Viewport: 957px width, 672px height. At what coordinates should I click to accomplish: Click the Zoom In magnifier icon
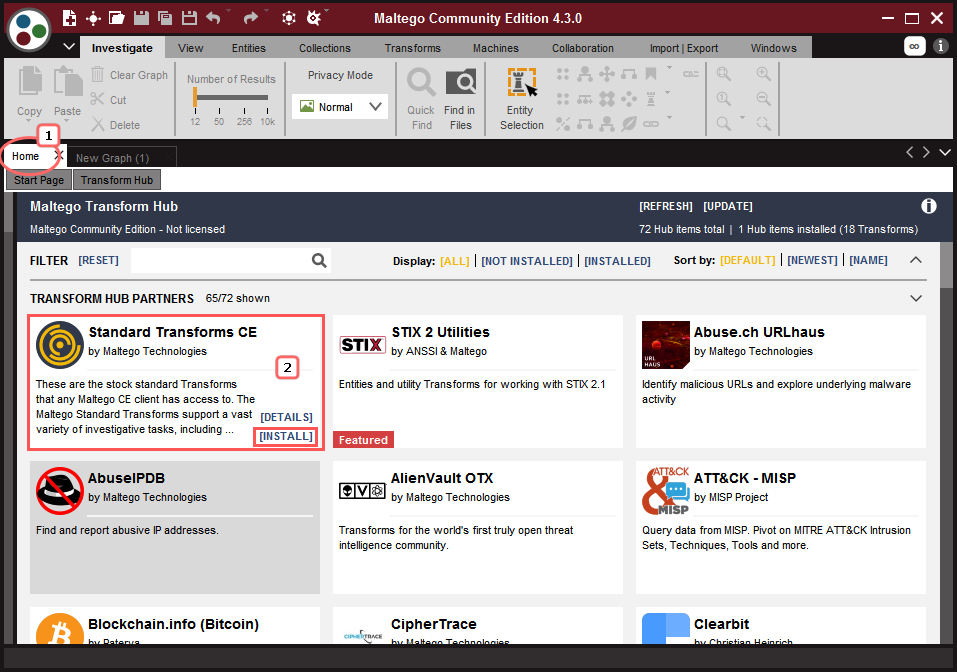pos(763,74)
